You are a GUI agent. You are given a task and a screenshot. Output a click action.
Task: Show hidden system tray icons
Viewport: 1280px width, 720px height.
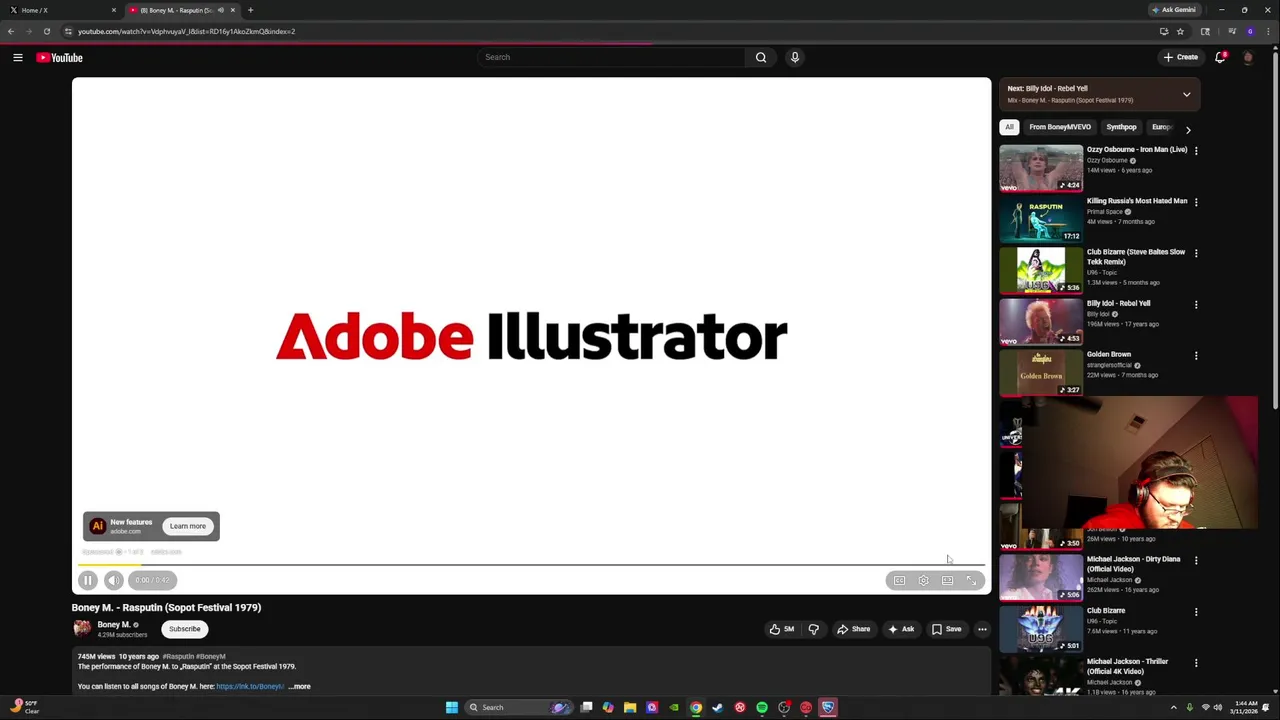click(x=1174, y=707)
